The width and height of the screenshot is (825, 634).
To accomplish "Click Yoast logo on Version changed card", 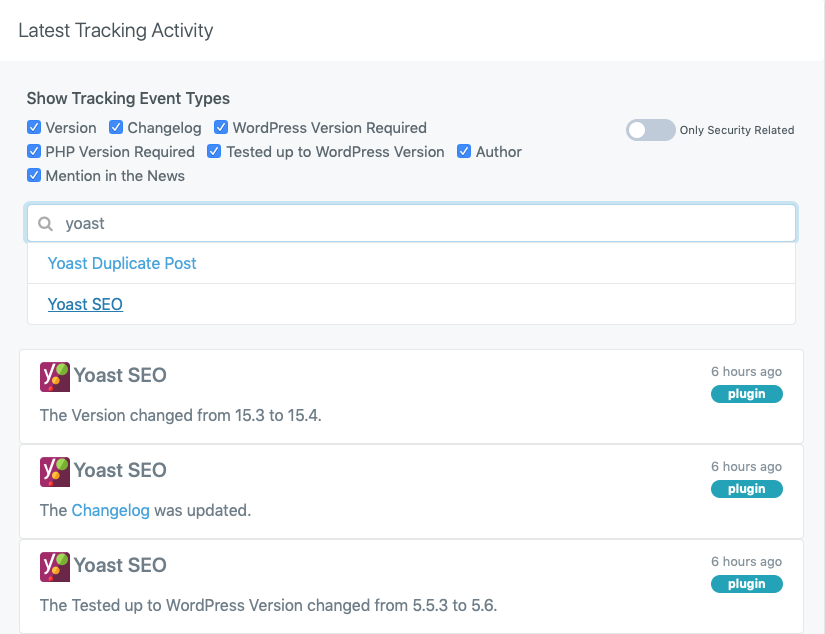I will point(55,377).
